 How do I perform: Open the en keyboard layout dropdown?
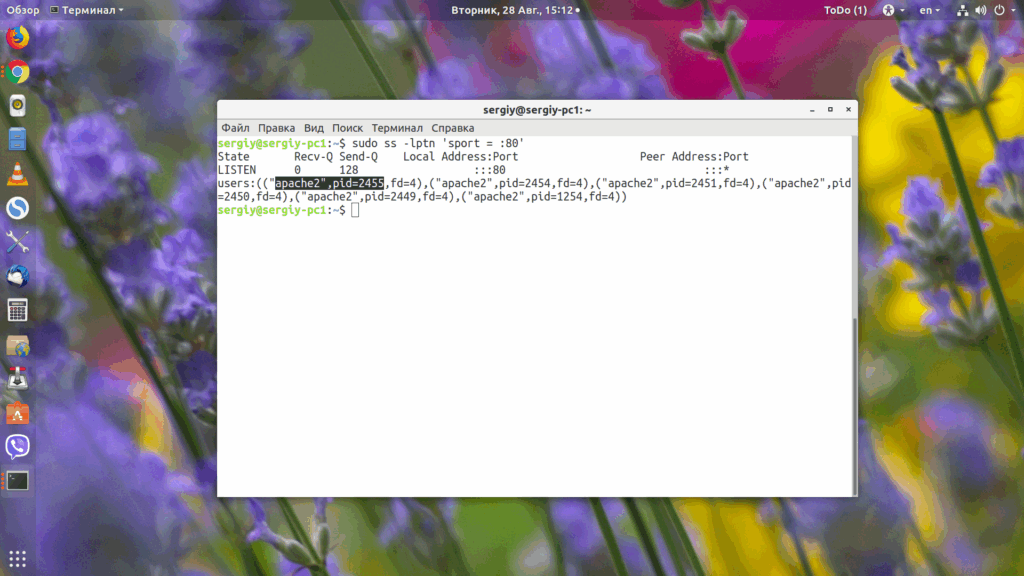tap(929, 10)
